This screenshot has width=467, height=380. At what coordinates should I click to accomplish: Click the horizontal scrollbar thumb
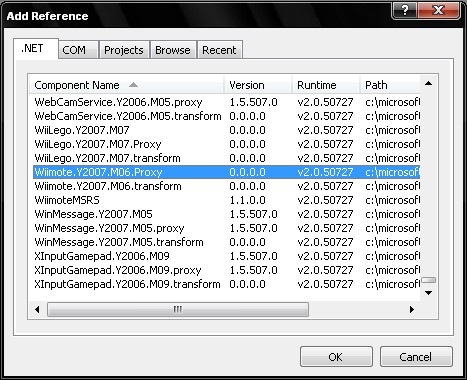tap(178, 310)
